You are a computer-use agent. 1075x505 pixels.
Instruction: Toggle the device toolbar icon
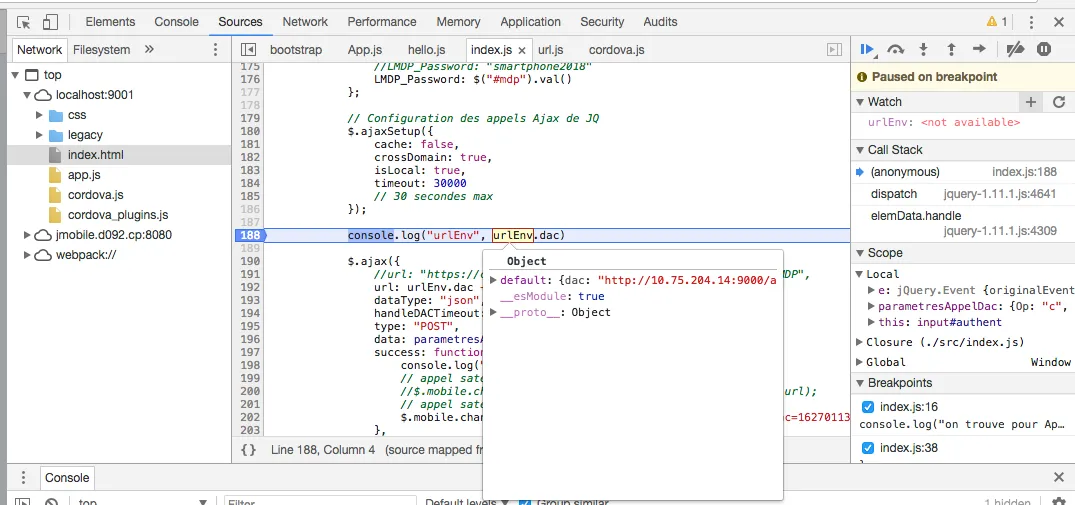[50, 22]
